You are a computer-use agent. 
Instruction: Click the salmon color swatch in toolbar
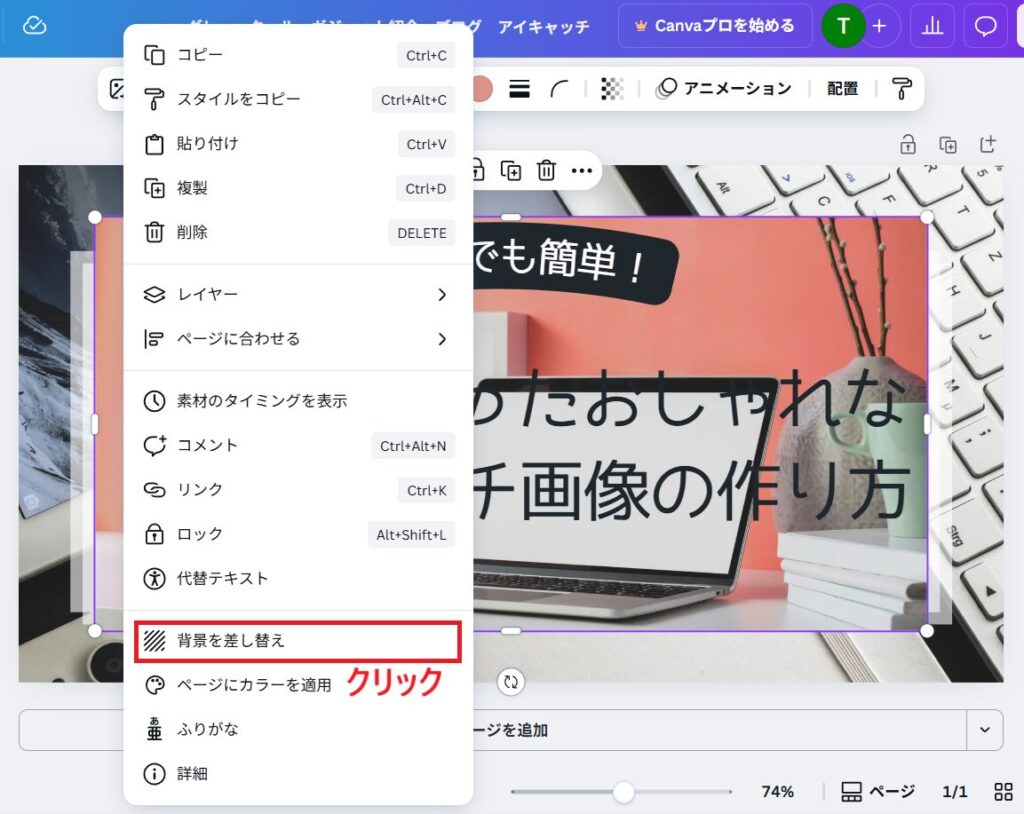[x=482, y=89]
